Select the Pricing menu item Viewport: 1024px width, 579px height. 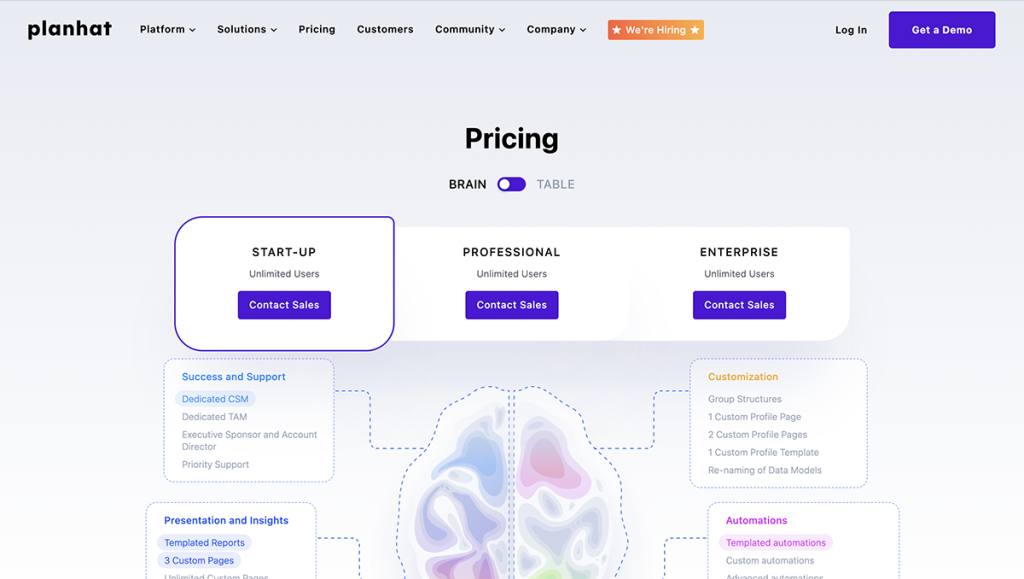click(x=317, y=29)
